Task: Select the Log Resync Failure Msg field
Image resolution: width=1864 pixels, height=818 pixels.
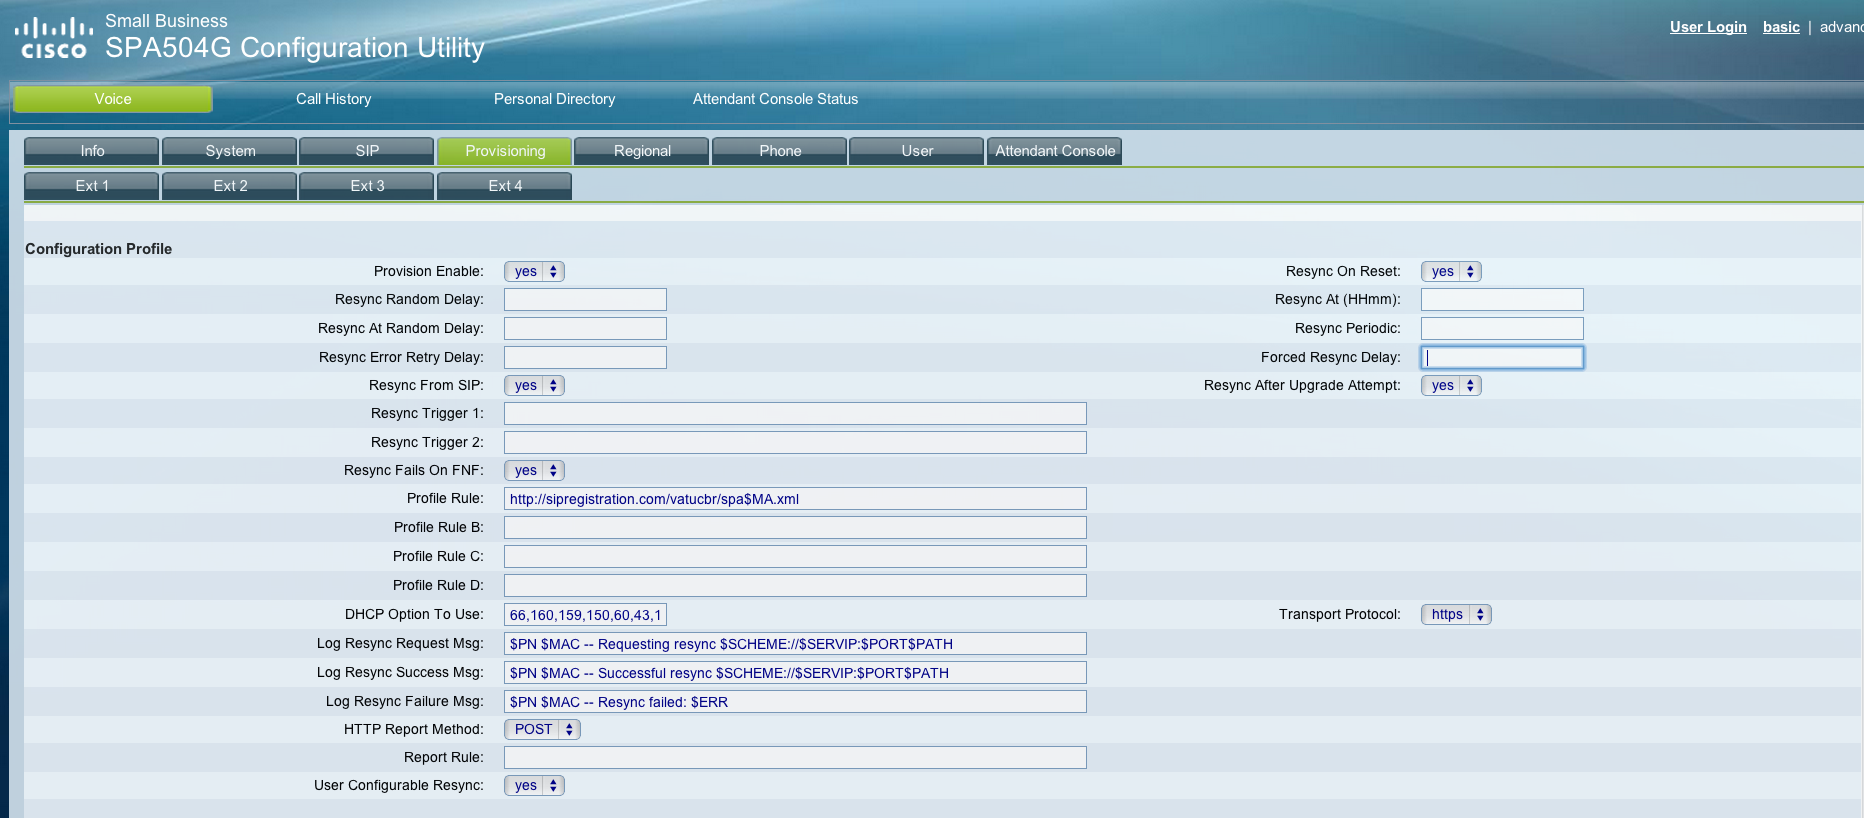Action: (x=795, y=702)
